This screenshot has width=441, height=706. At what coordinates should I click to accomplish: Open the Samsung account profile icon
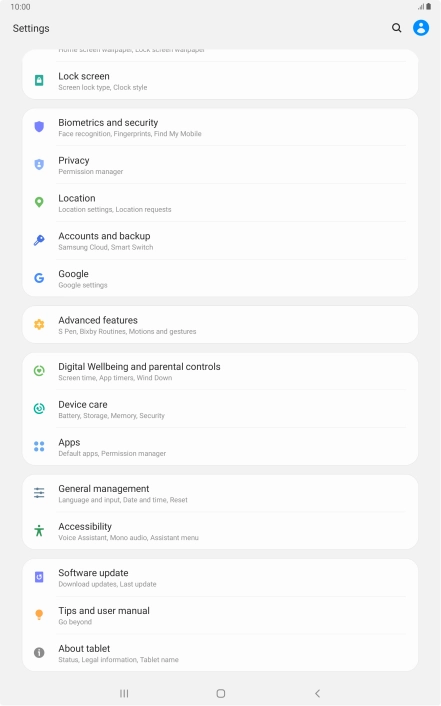(x=421, y=28)
